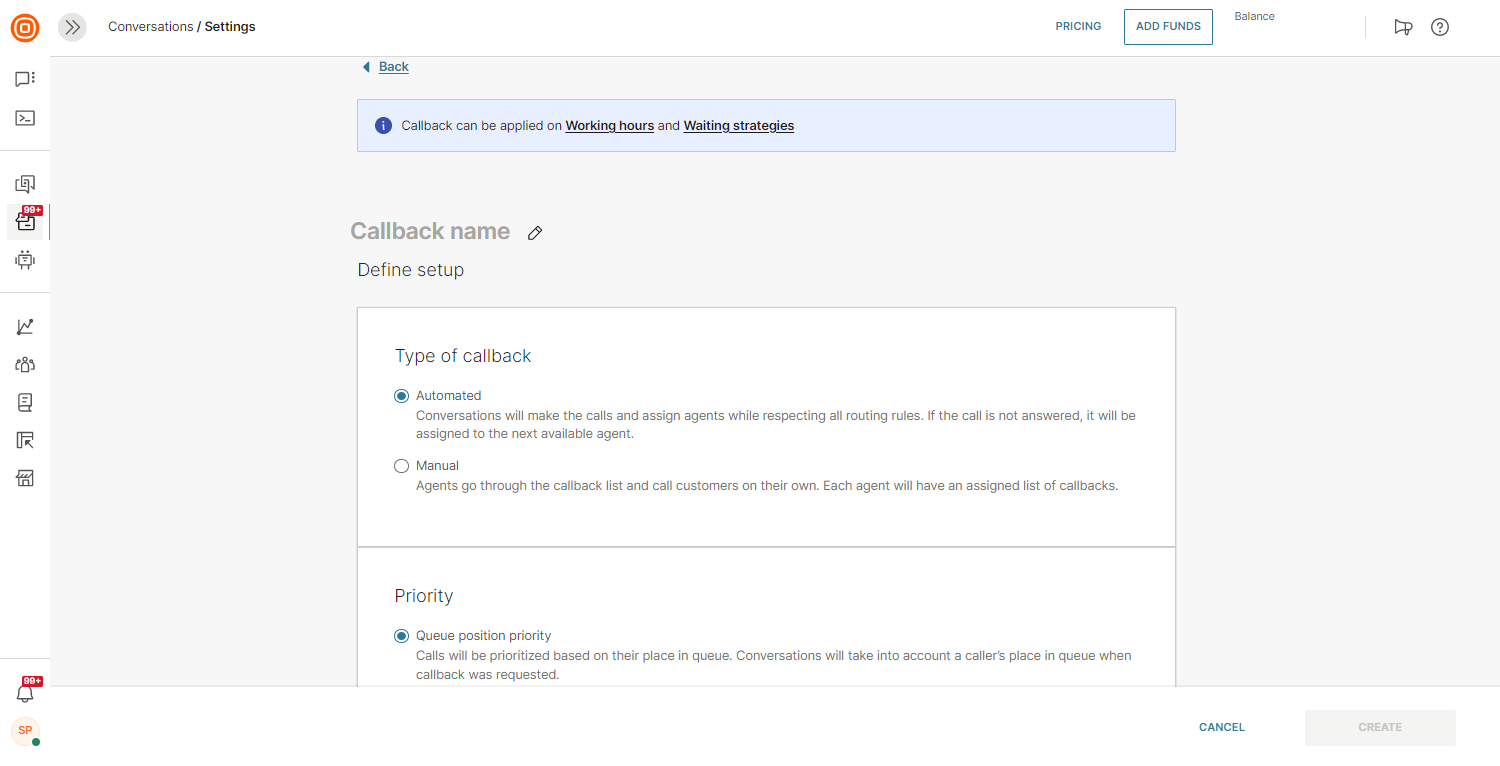Open the terminal console sidebar icon
Screen dimensions: 1500x766
coord(25,118)
